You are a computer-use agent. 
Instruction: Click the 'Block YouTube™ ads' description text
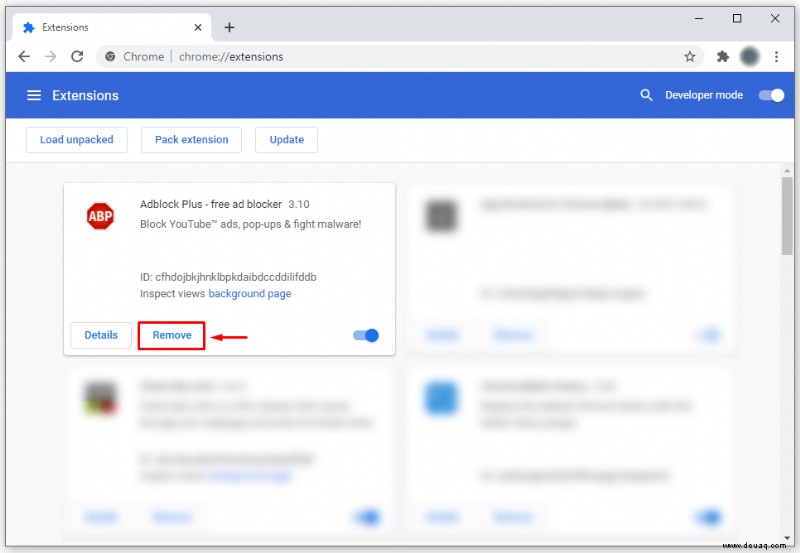click(251, 224)
